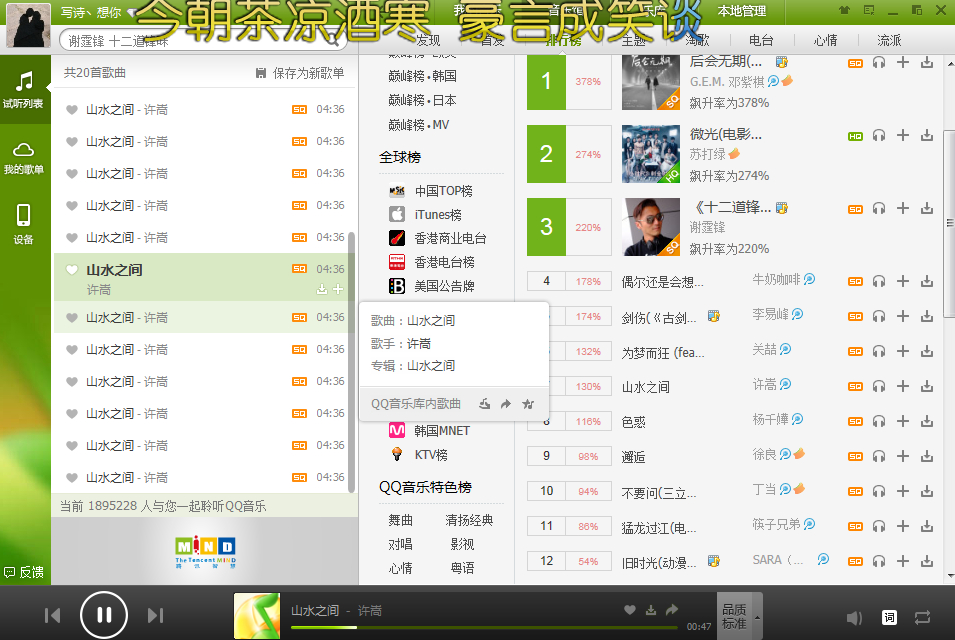Image resolution: width=955 pixels, height=640 pixels.
Task: Download the highlighted 山水之间 playlist track
Action: click(322, 289)
